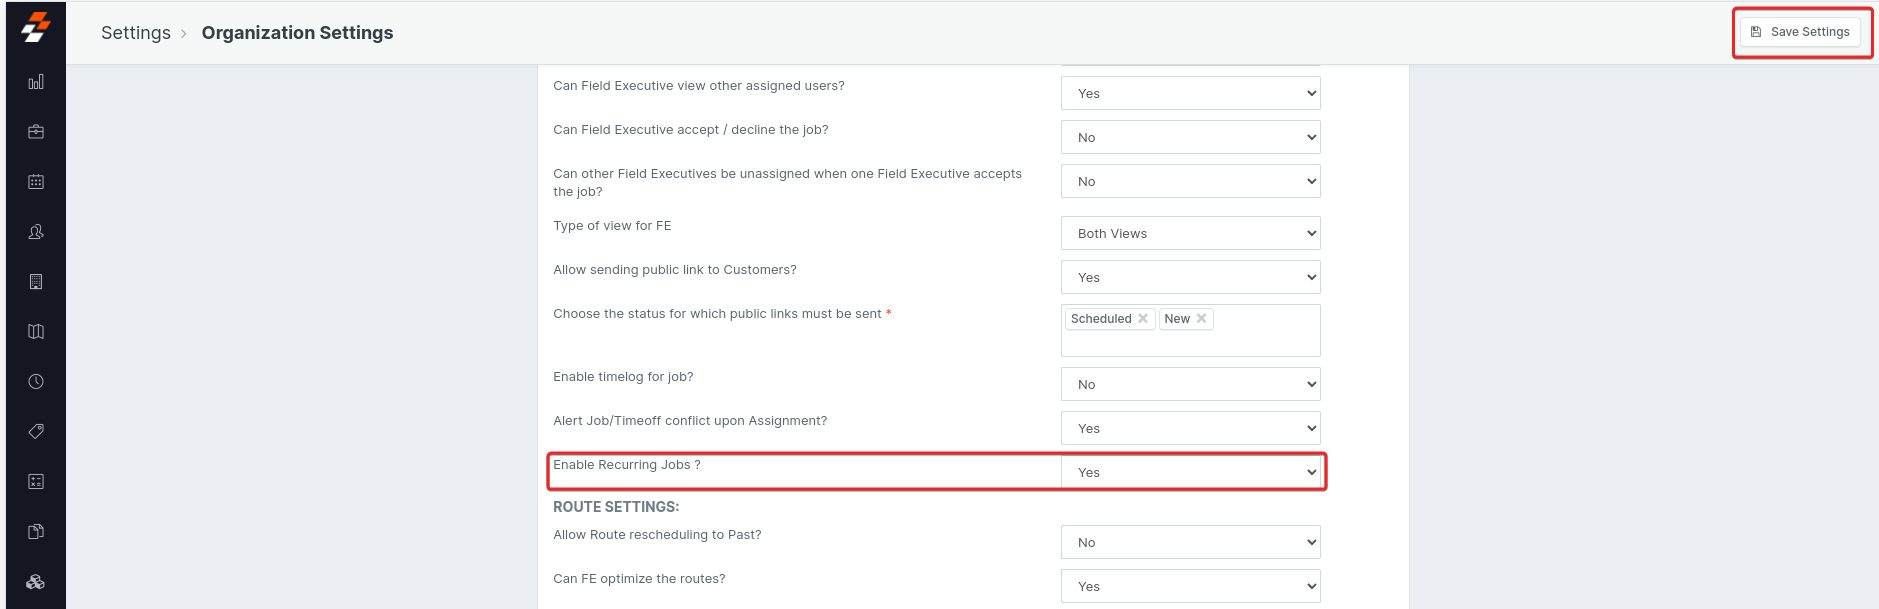Remove the Scheduled status tag
Screen dimensions: 1879x609
[x=1143, y=319]
